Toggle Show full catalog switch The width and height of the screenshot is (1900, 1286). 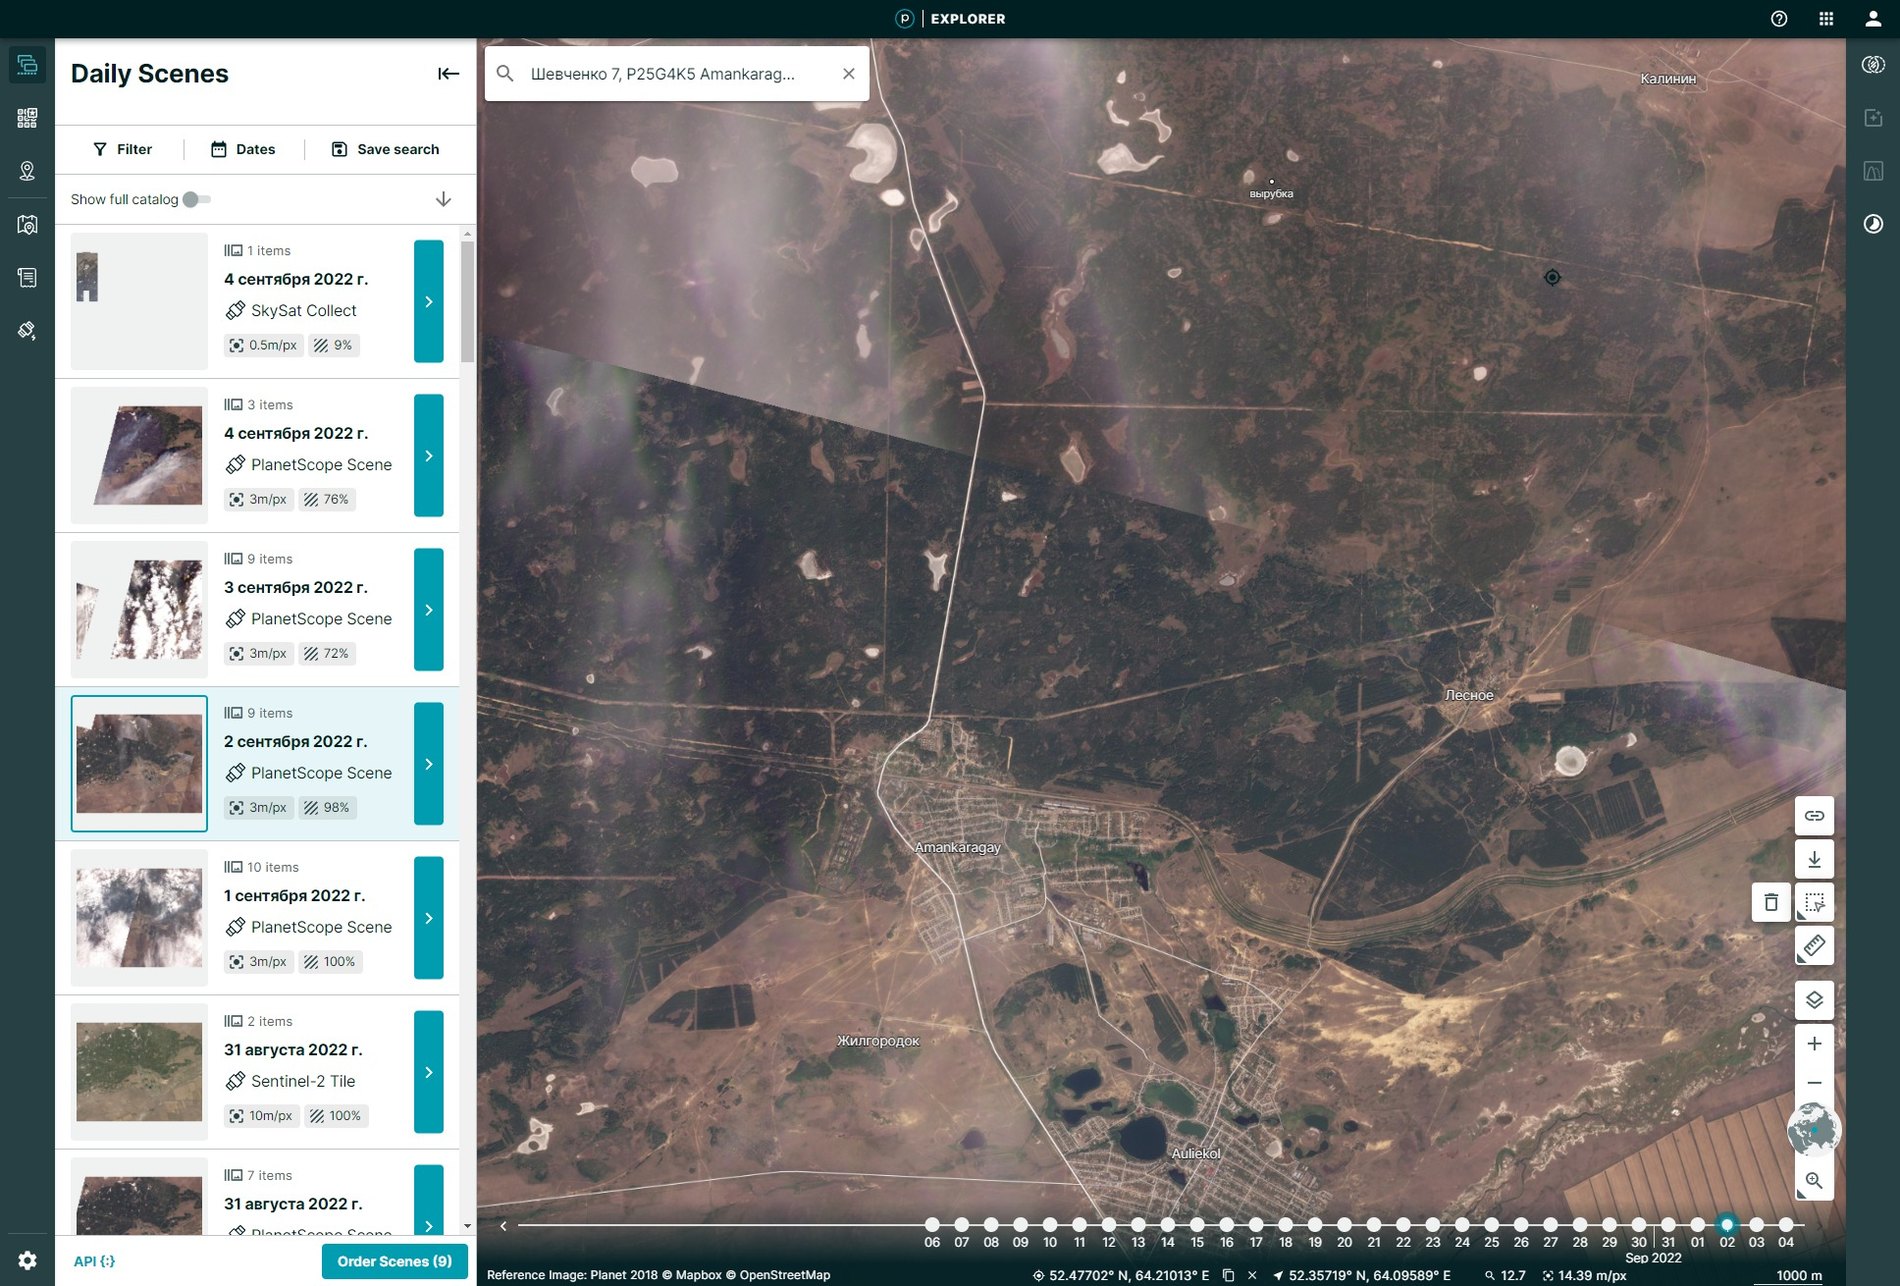pos(197,199)
